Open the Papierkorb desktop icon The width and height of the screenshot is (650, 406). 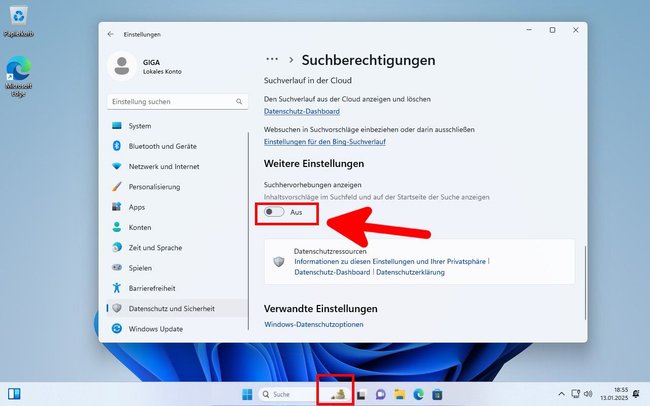[x=18, y=22]
